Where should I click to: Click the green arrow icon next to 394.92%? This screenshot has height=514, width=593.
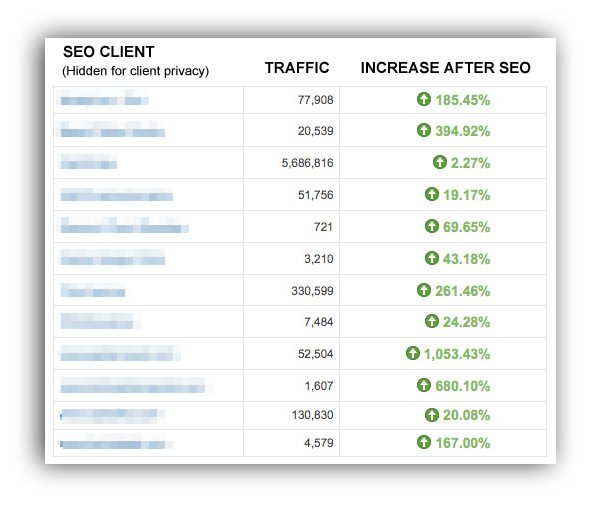click(424, 130)
